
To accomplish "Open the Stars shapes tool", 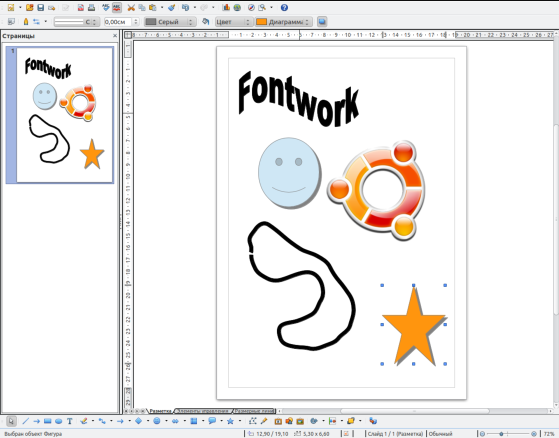I will point(230,421).
